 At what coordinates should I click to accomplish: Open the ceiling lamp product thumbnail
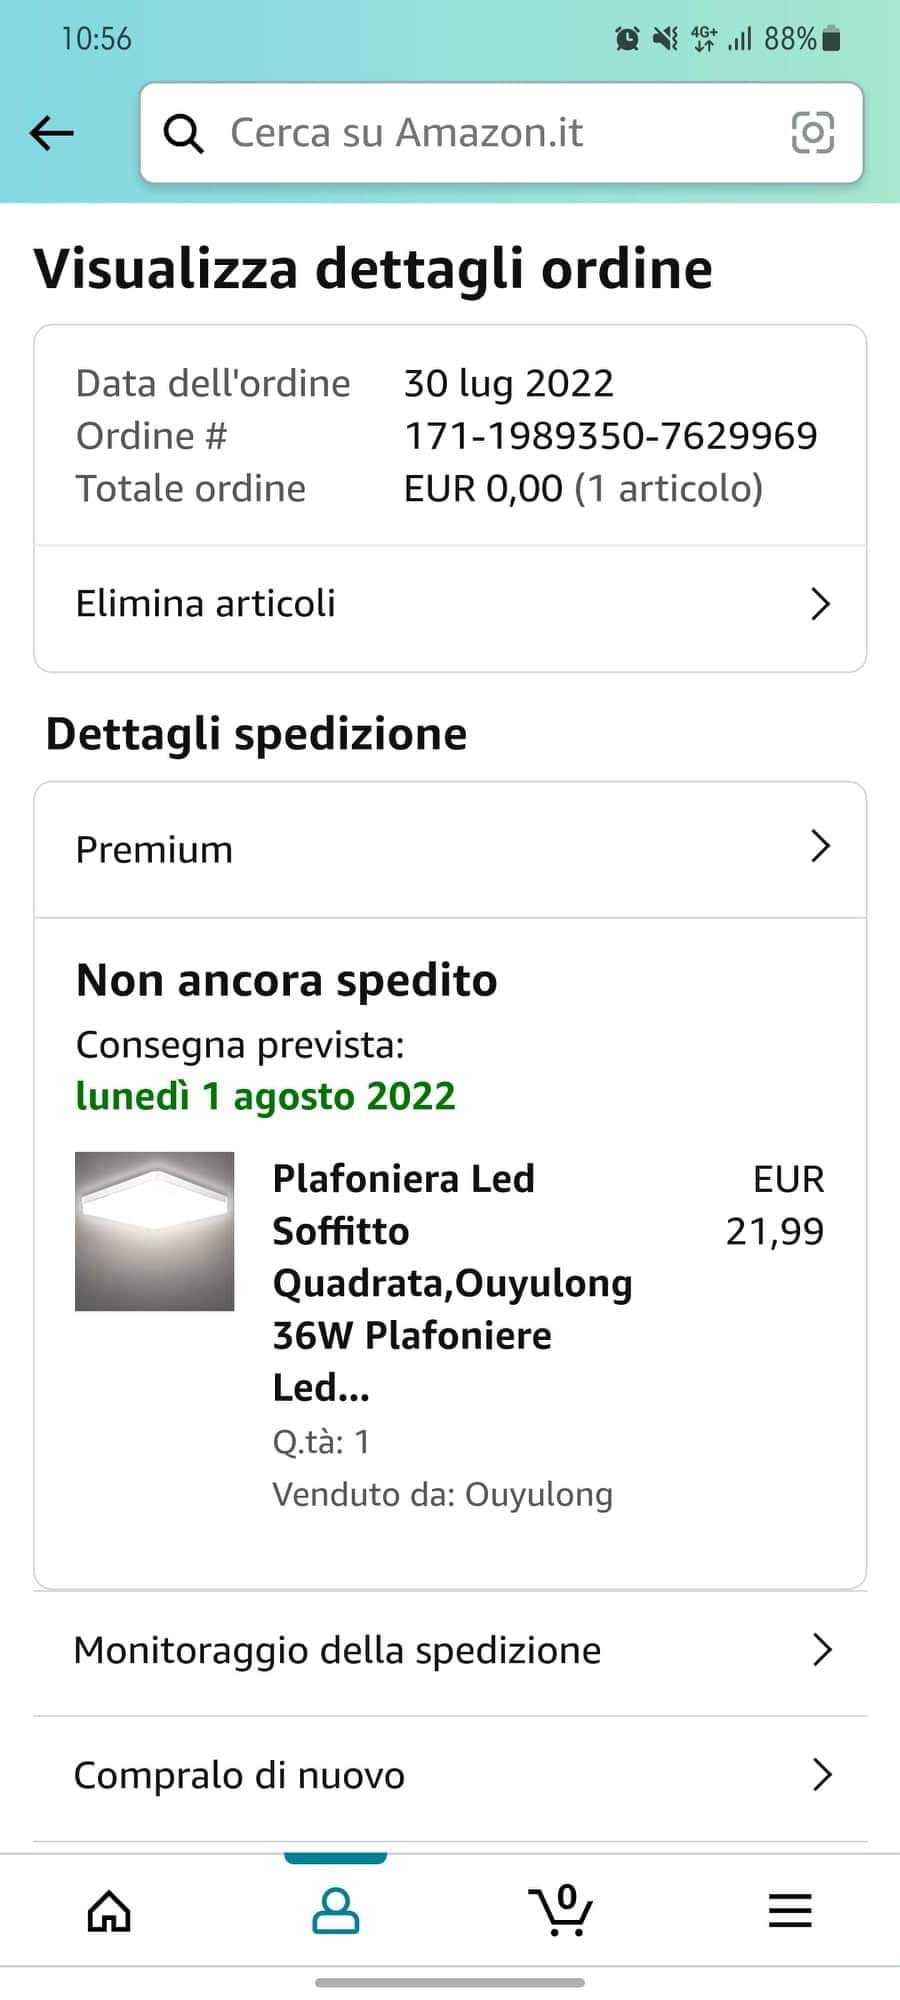coord(155,1231)
